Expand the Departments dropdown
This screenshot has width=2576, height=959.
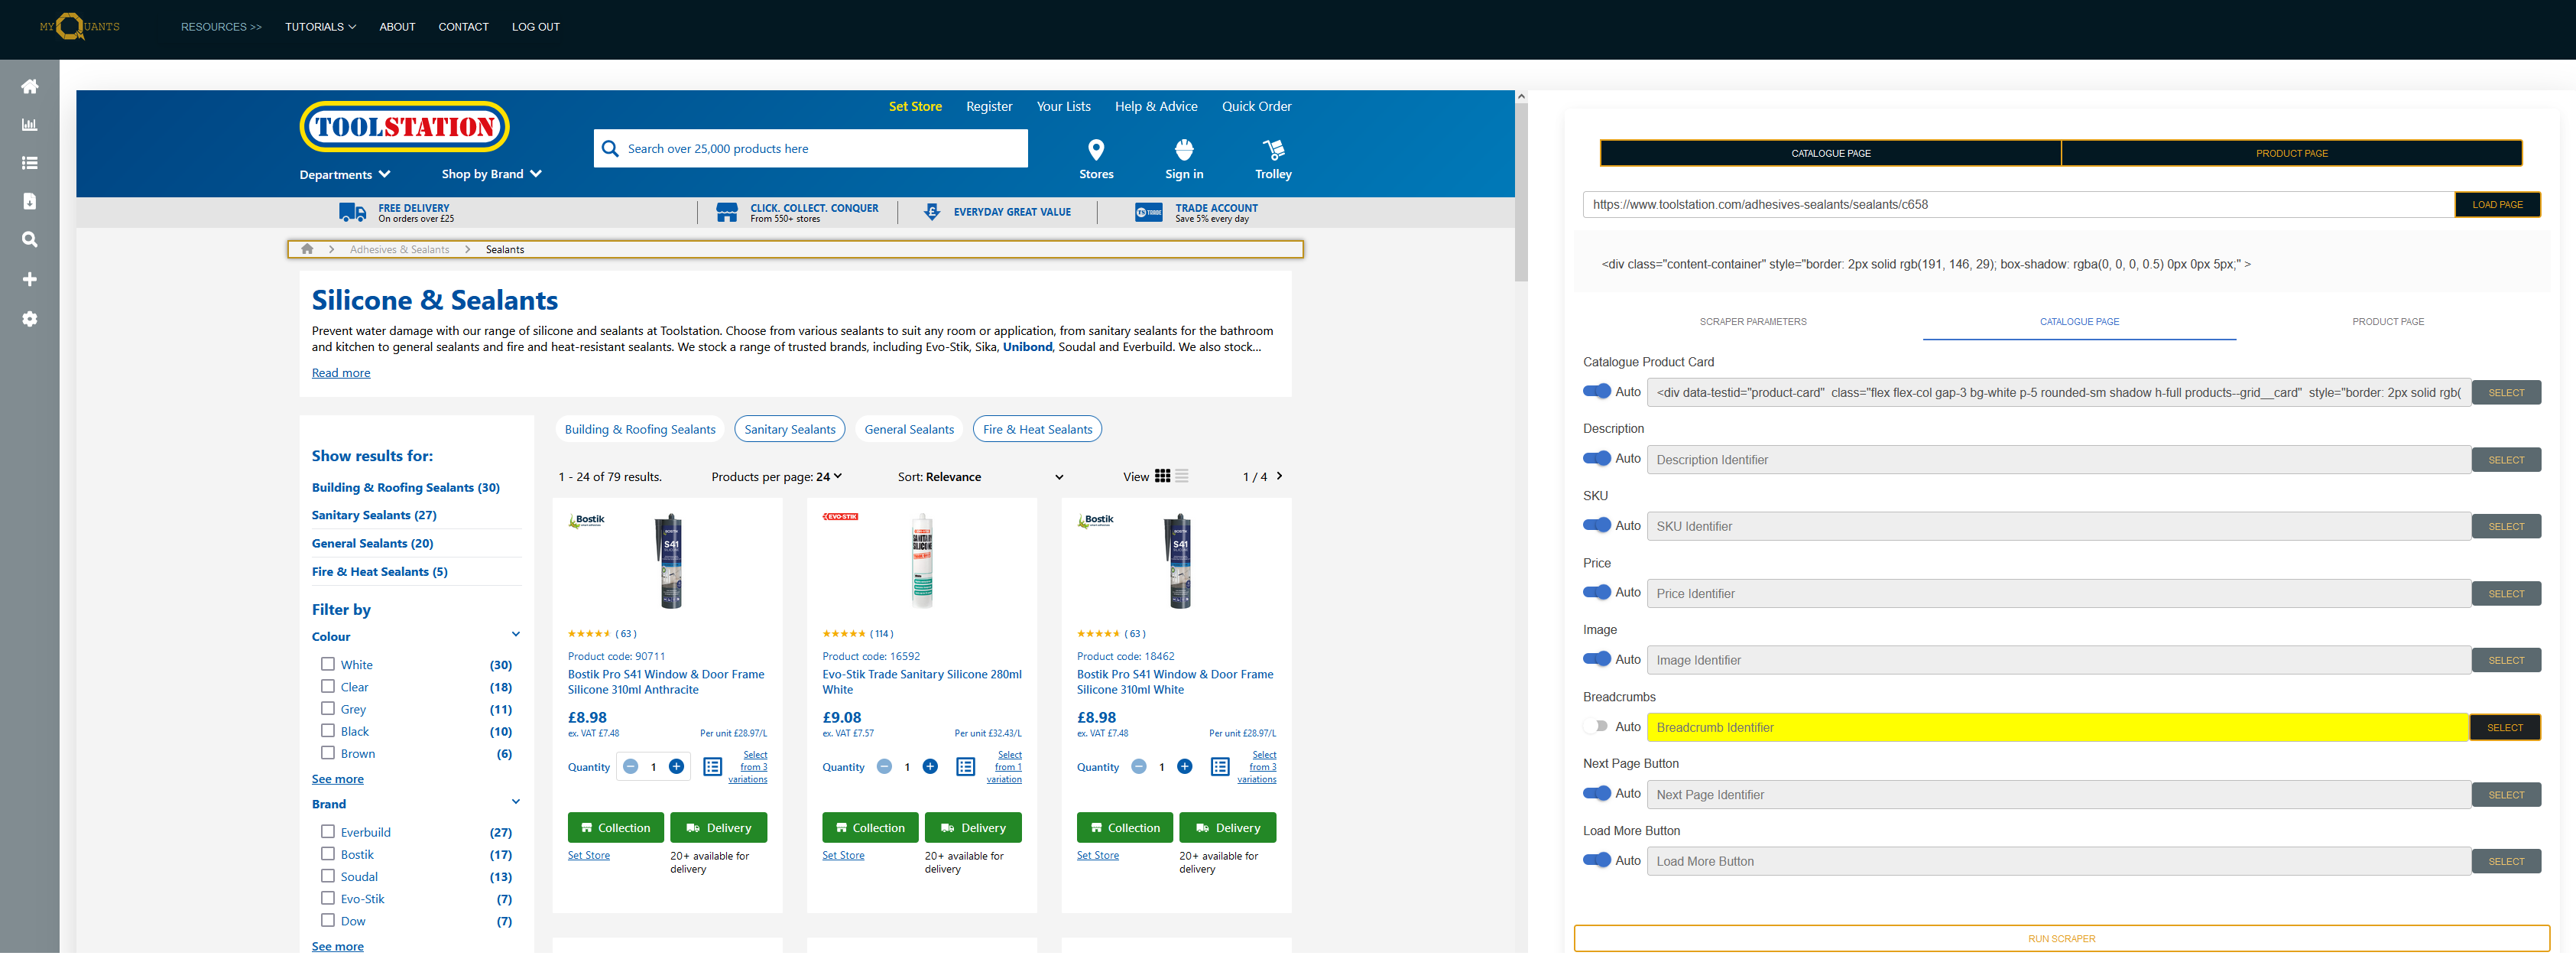pyautogui.click(x=345, y=175)
